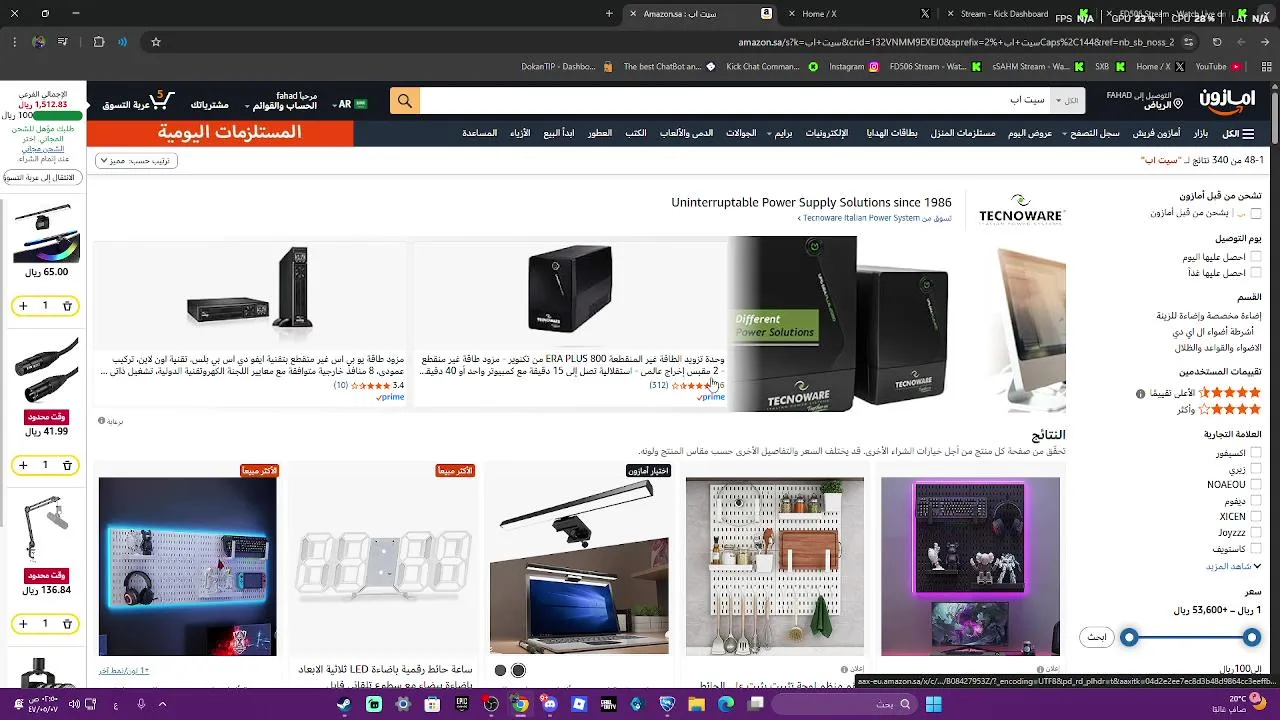The height and width of the screenshot is (720, 1280).
Task: Increase quantity of 65.00 riyal item
Action: pos(22,306)
